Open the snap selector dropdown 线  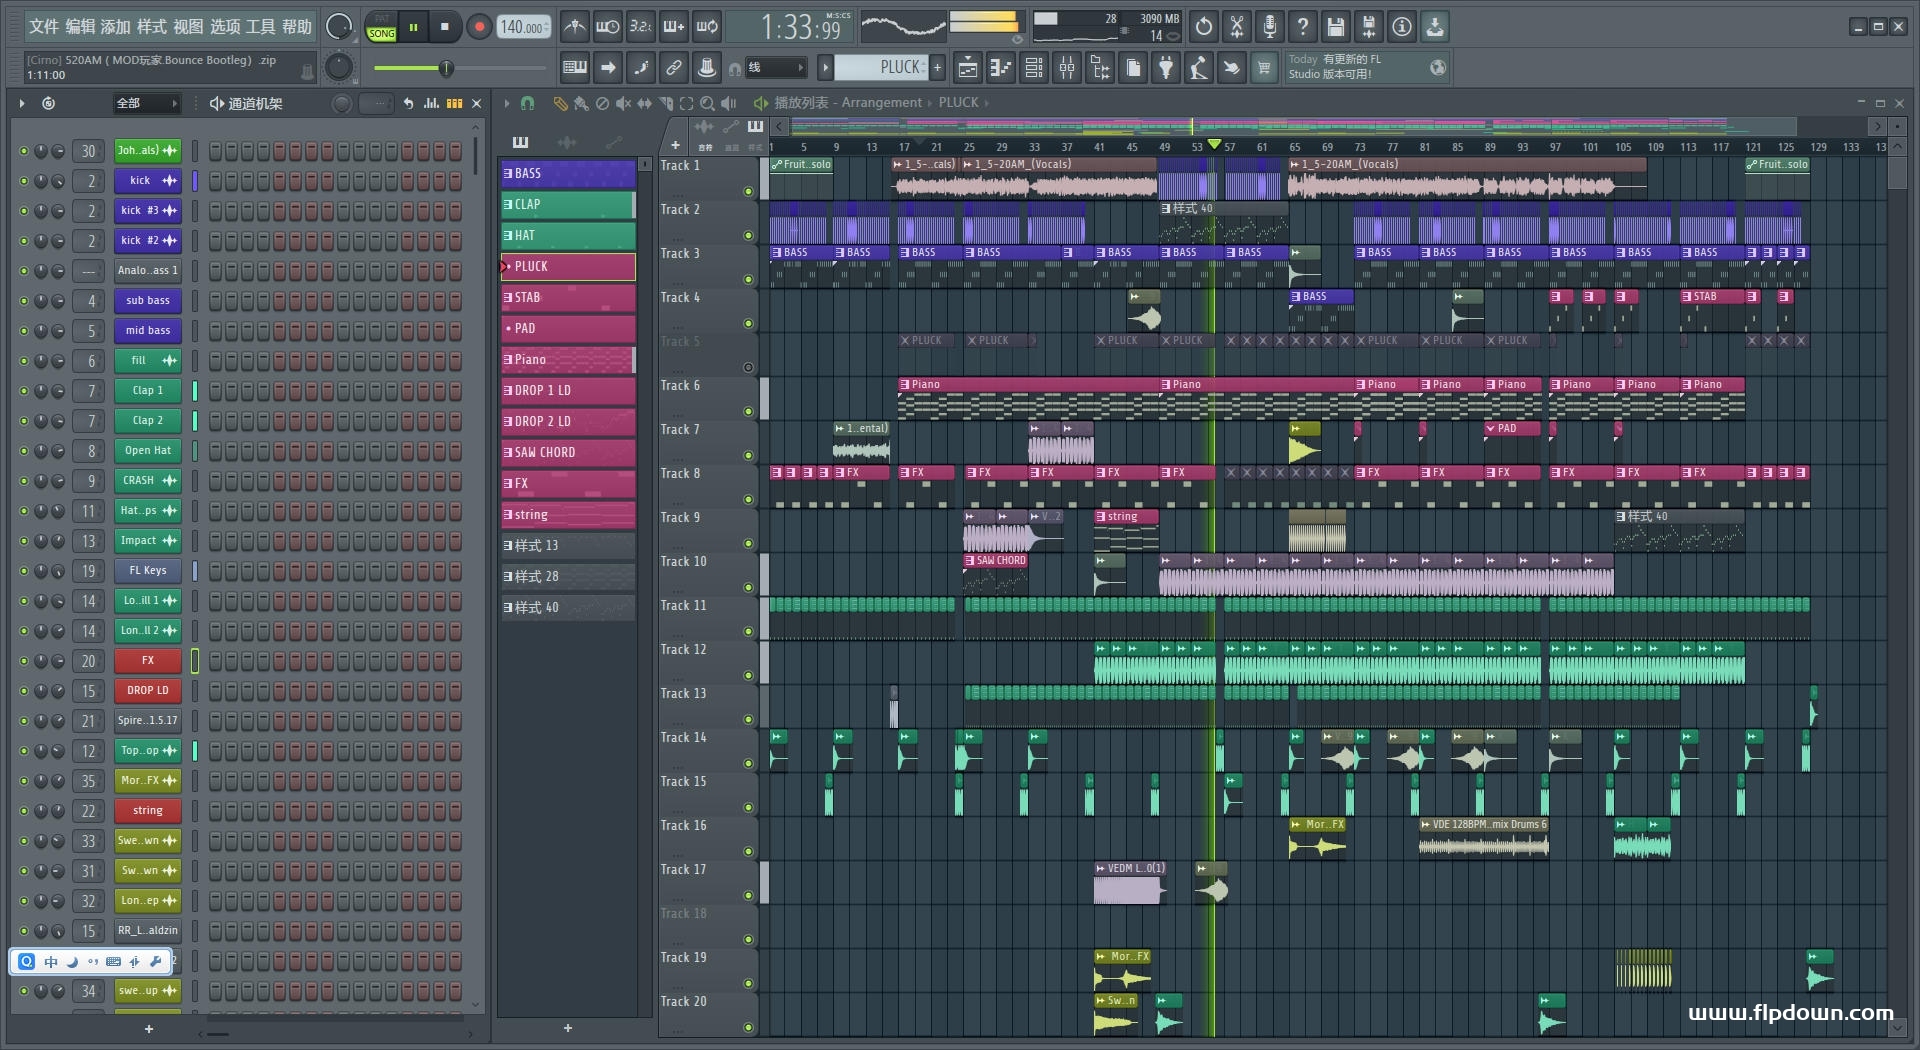click(x=777, y=68)
